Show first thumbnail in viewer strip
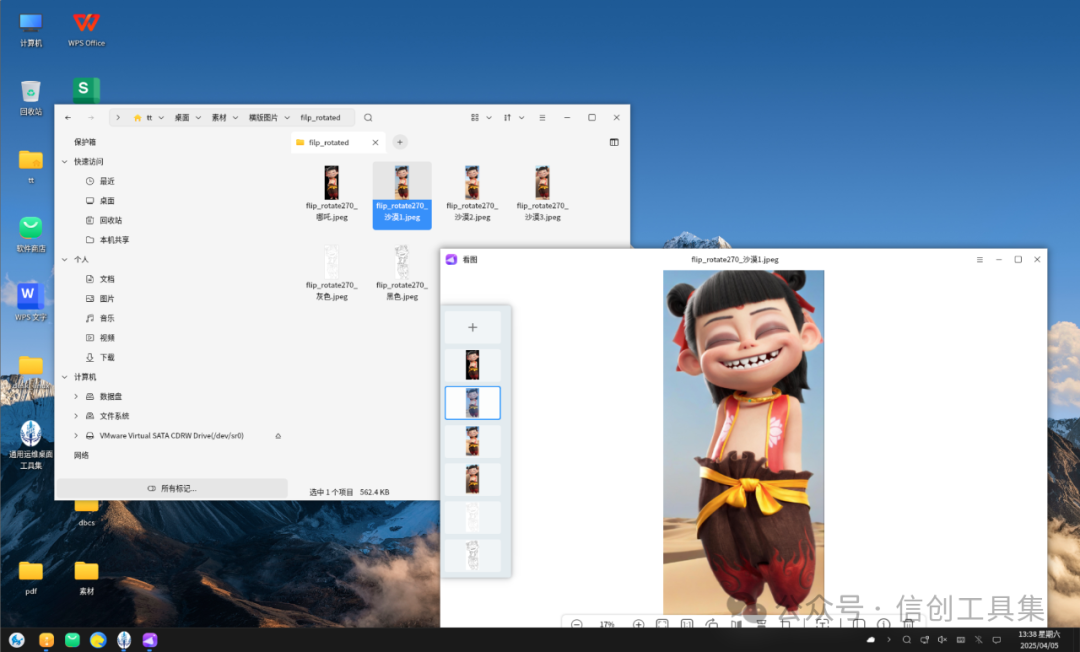The height and width of the screenshot is (652, 1080). pyautogui.click(x=472, y=365)
